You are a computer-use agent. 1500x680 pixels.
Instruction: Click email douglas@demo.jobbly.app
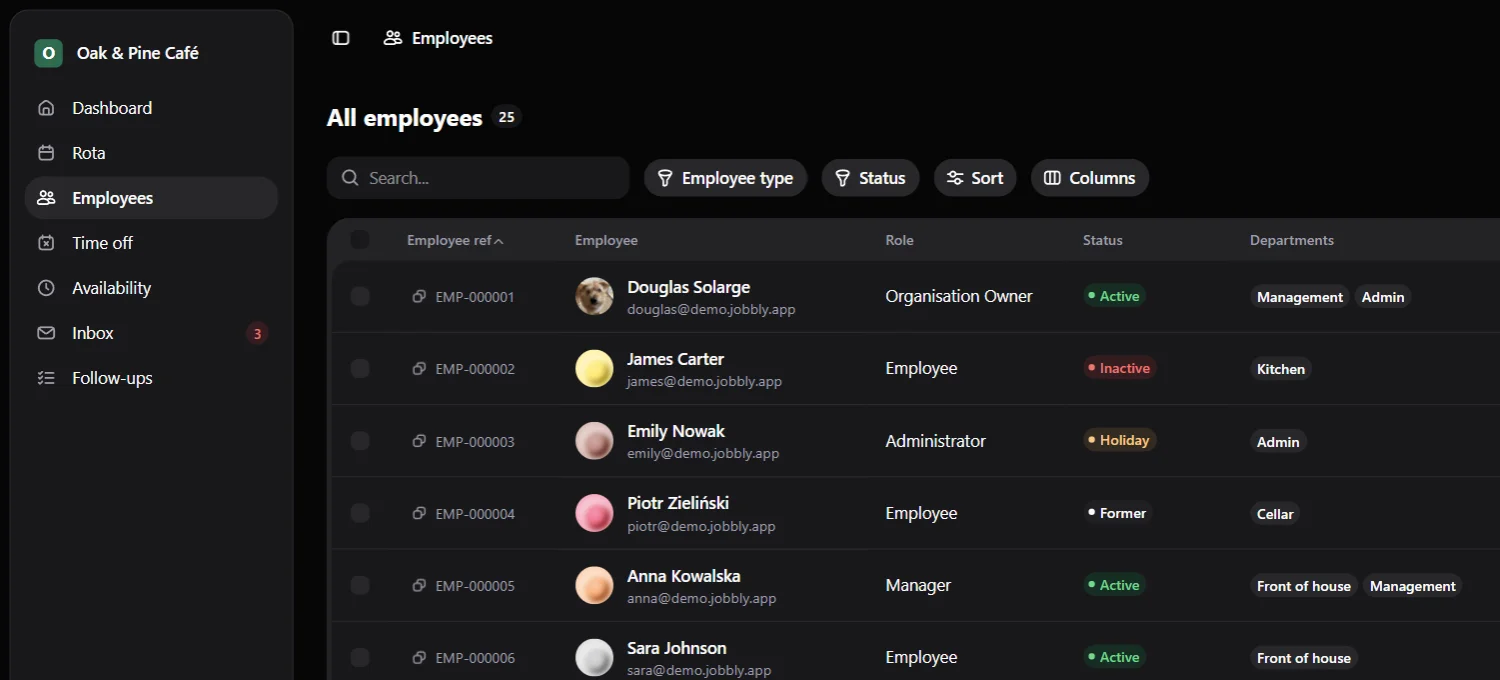click(711, 309)
